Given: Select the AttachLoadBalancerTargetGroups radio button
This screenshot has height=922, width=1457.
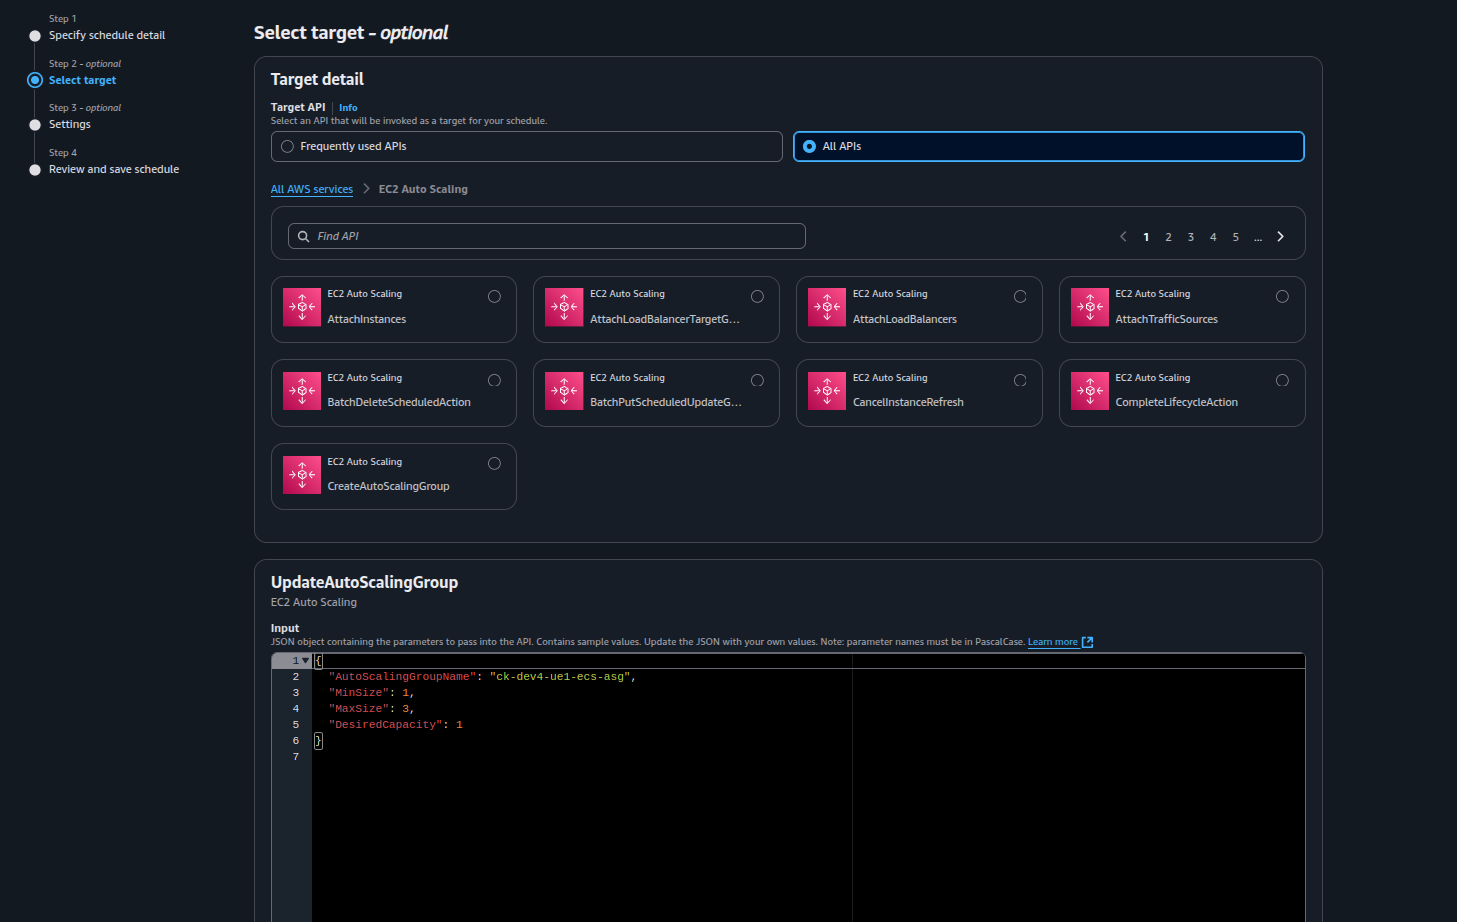Looking at the screenshot, I should (757, 297).
